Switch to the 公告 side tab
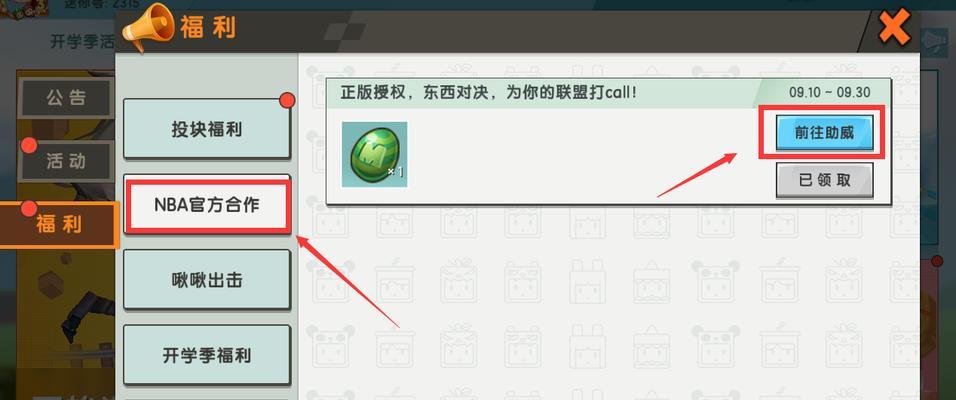The width and height of the screenshot is (956, 400). [66, 98]
